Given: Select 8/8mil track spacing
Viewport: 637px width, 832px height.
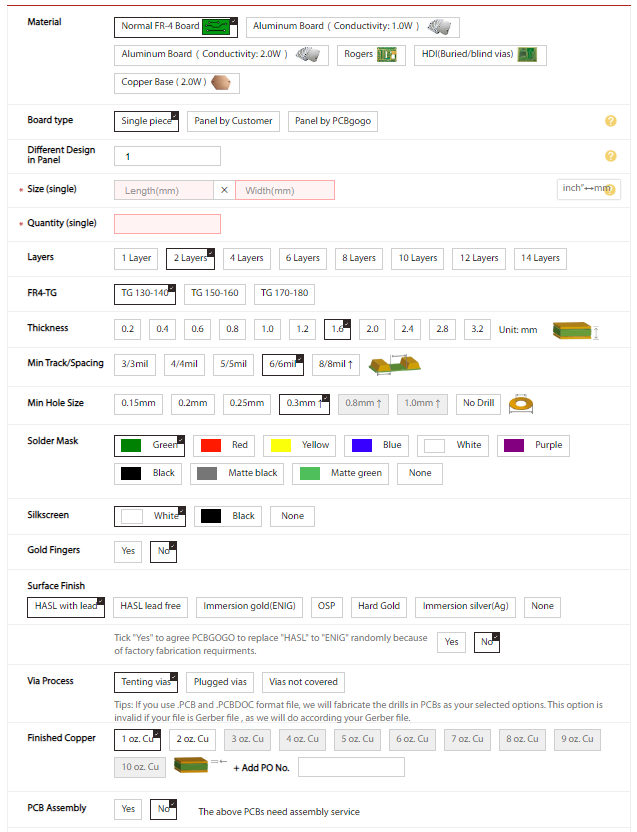Looking at the screenshot, I should point(335,365).
